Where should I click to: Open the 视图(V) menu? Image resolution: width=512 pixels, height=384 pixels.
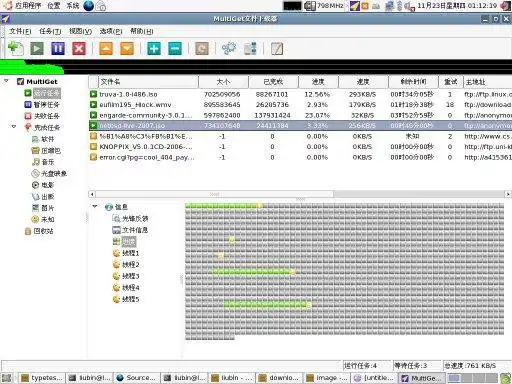(x=80, y=31)
